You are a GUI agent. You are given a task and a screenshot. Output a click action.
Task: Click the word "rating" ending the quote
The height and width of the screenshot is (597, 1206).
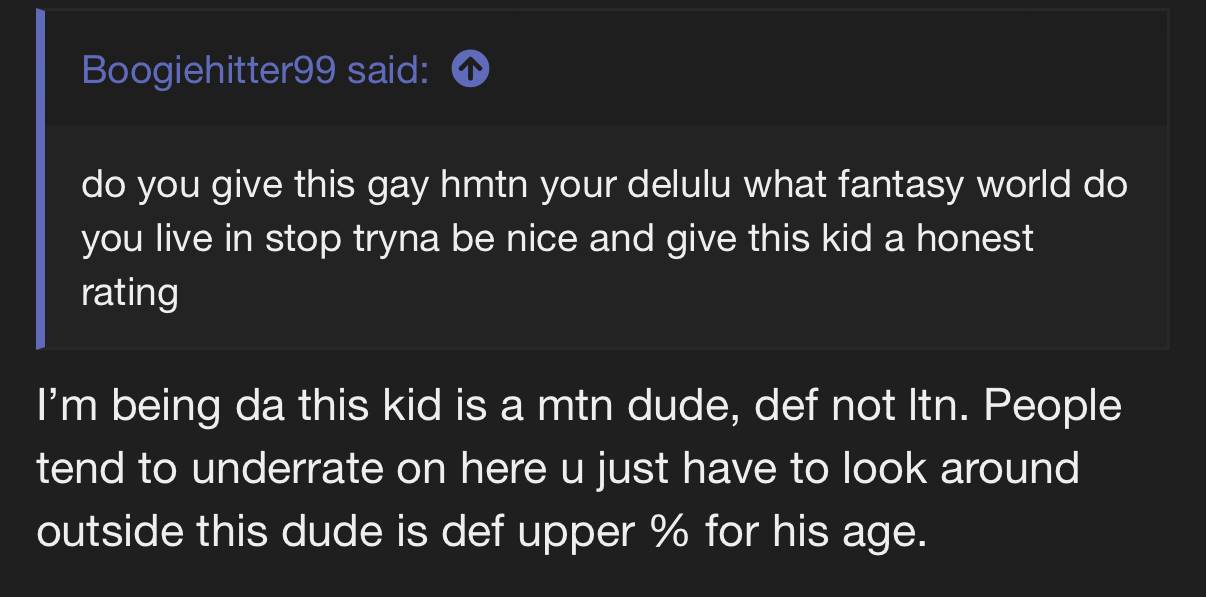pyautogui.click(x=130, y=293)
